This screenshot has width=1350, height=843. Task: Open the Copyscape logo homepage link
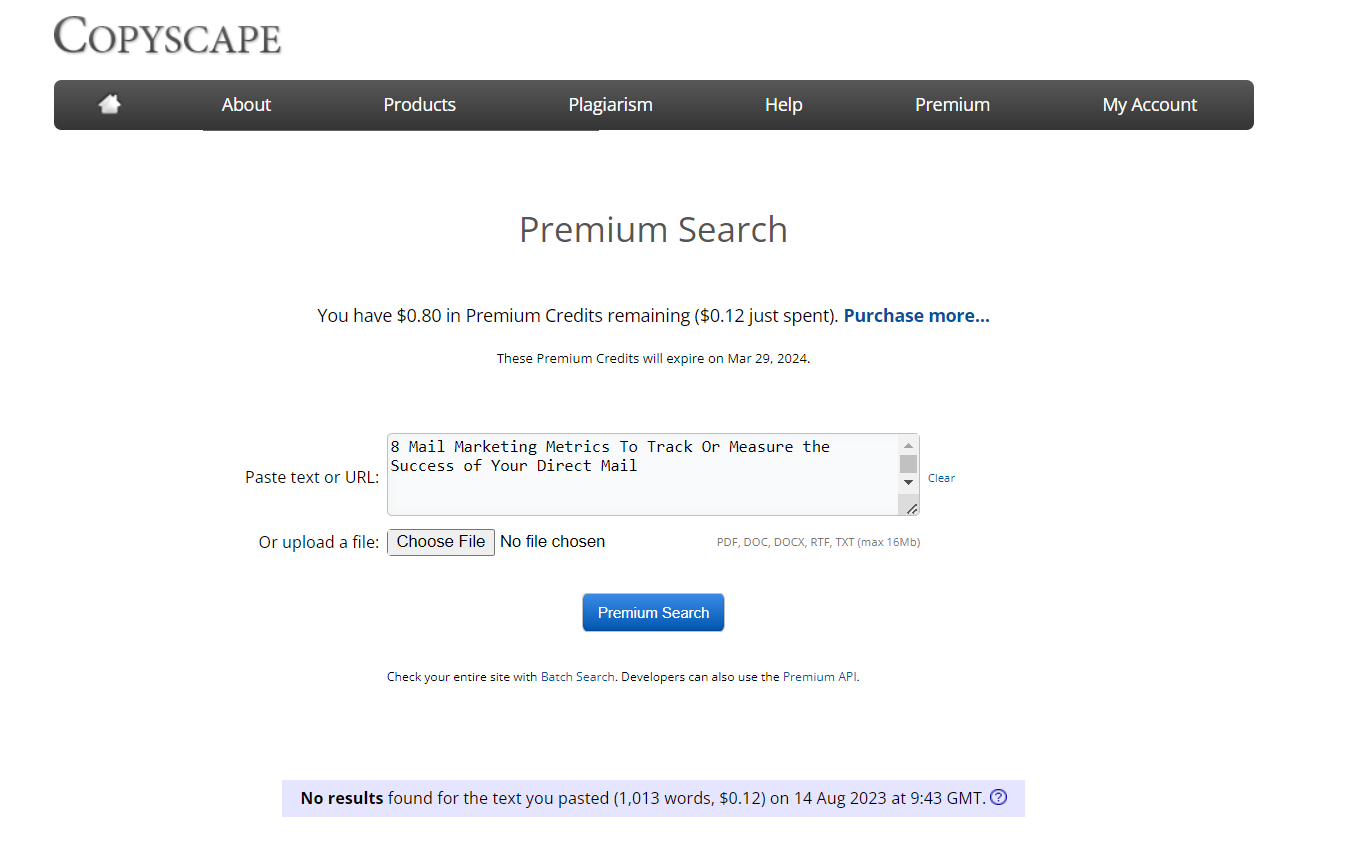click(167, 36)
